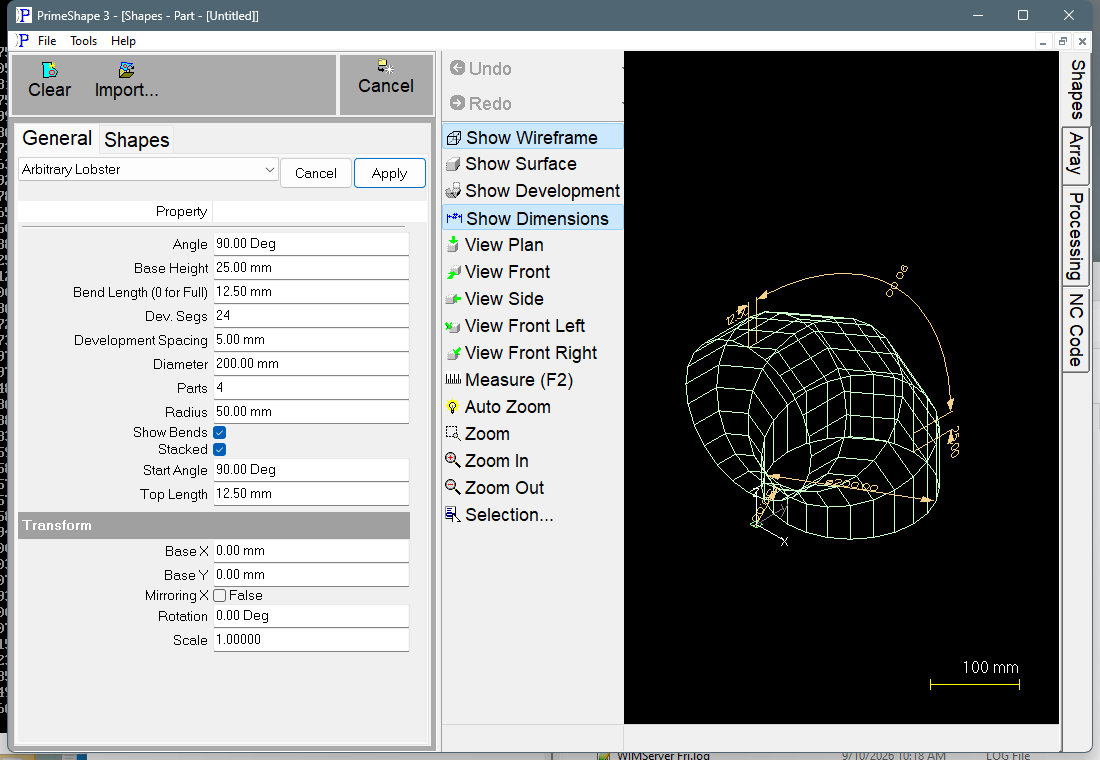This screenshot has height=760, width=1100.
Task: Click the Clear toolbar button
Action: pos(49,81)
